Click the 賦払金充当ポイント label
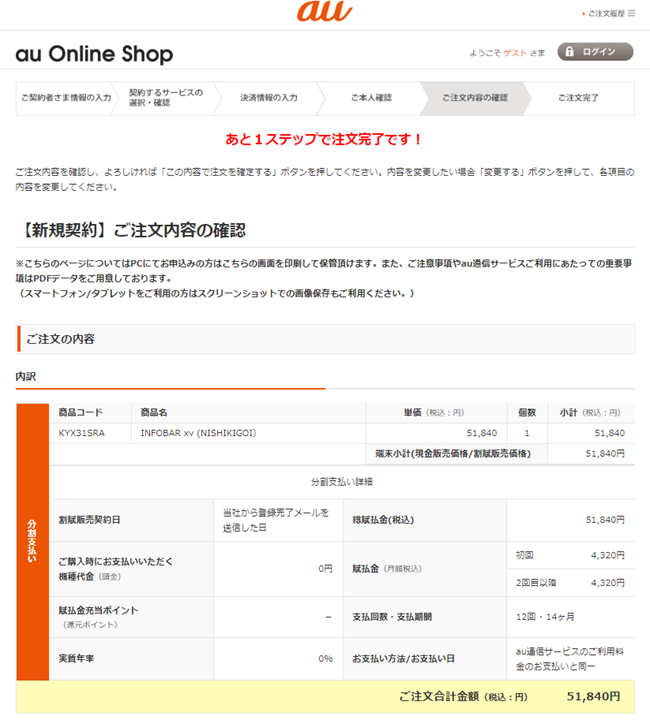The height and width of the screenshot is (720, 650). [x=98, y=610]
